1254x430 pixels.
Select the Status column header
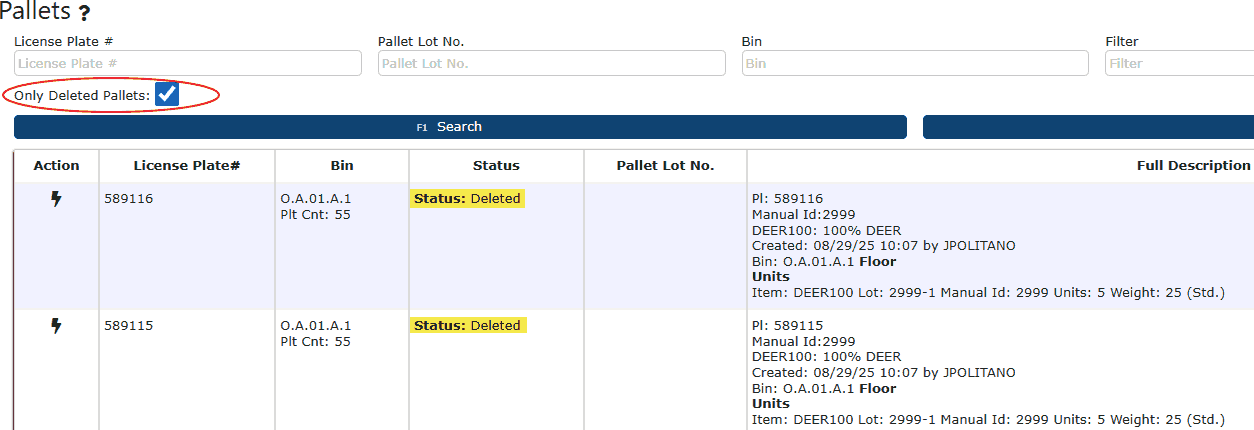click(x=496, y=166)
